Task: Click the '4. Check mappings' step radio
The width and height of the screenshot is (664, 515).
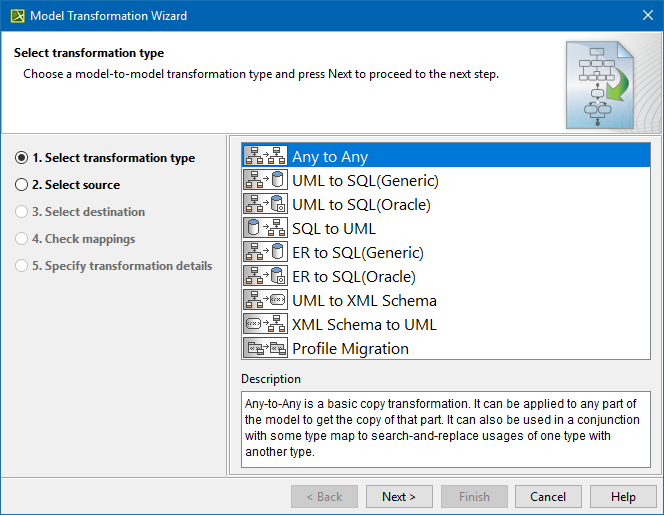Action: pyautogui.click(x=22, y=239)
